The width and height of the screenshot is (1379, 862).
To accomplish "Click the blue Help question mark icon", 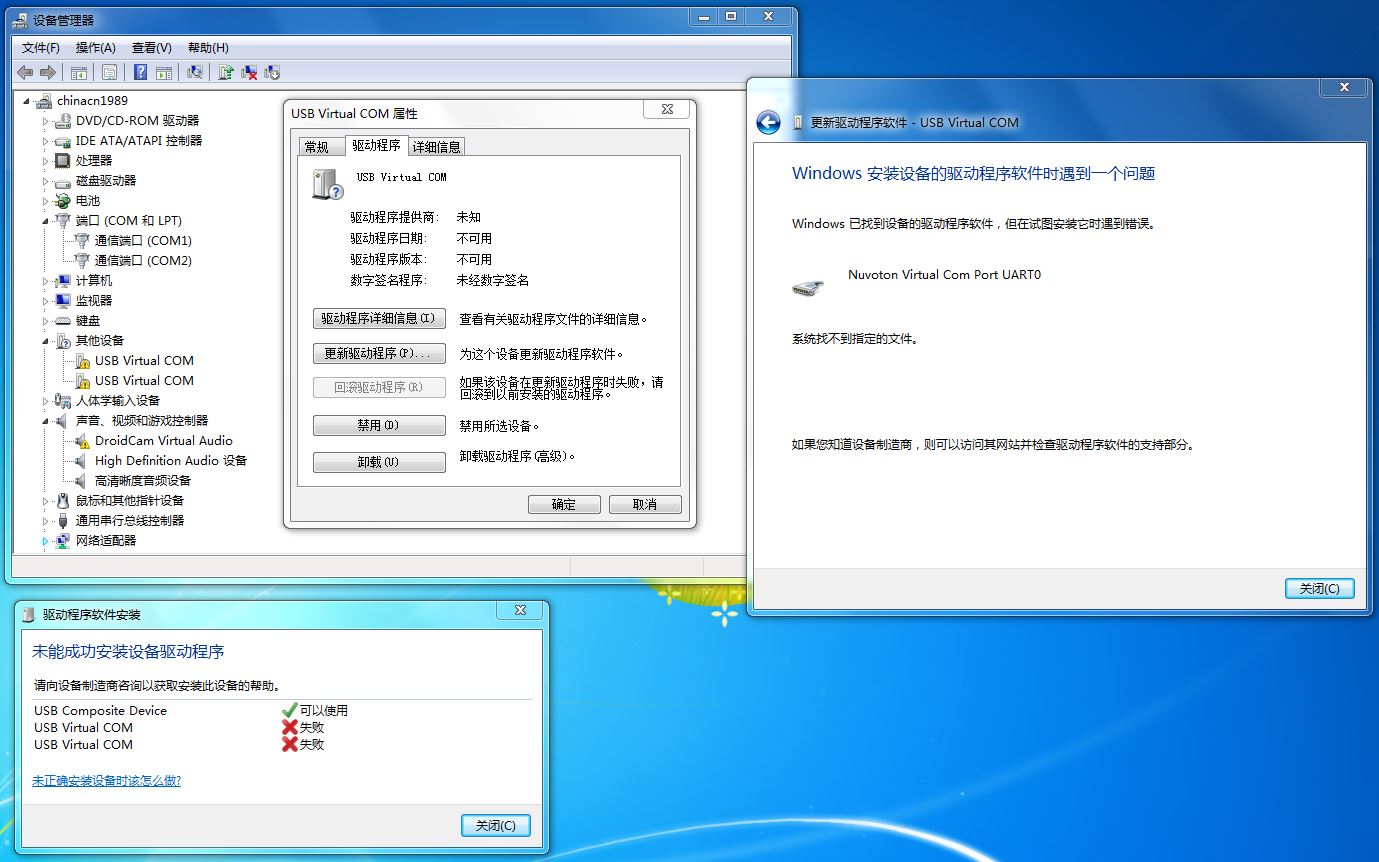I will pos(141,72).
